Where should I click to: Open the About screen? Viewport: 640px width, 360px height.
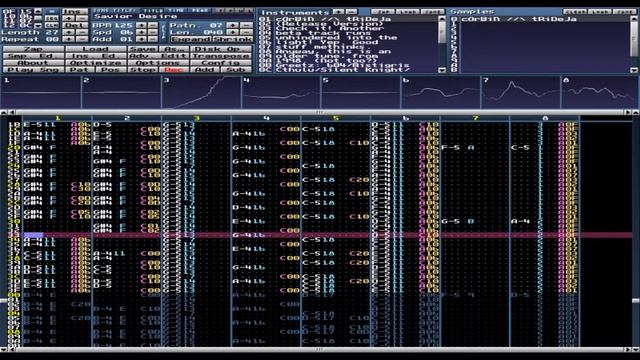(33, 63)
